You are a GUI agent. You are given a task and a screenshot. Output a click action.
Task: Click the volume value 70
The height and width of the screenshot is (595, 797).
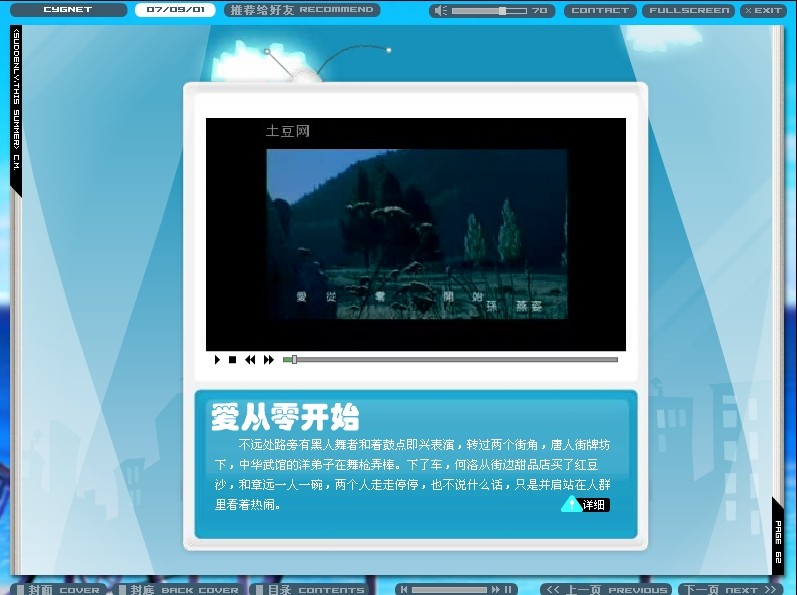[x=539, y=11]
